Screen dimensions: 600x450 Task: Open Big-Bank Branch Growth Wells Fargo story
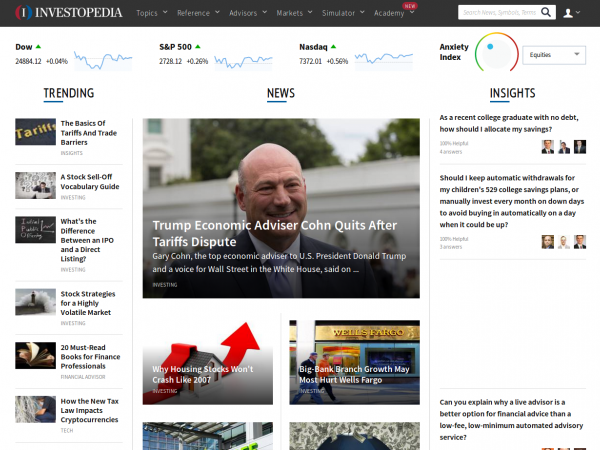pyautogui.click(x=354, y=374)
